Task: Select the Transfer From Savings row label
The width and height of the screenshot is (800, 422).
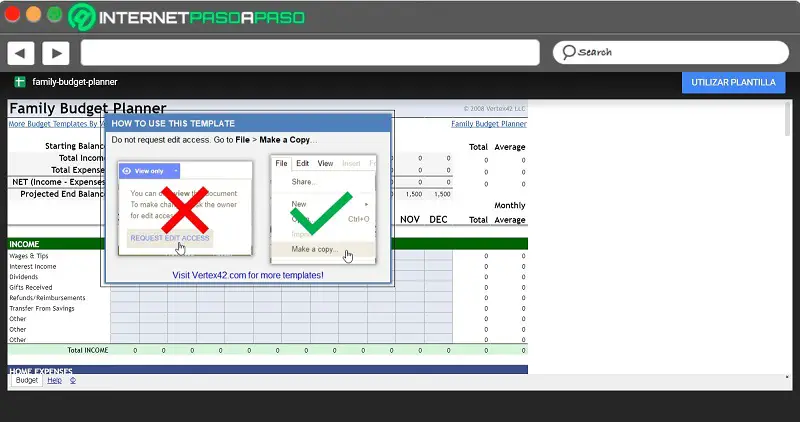Action: (x=42, y=308)
